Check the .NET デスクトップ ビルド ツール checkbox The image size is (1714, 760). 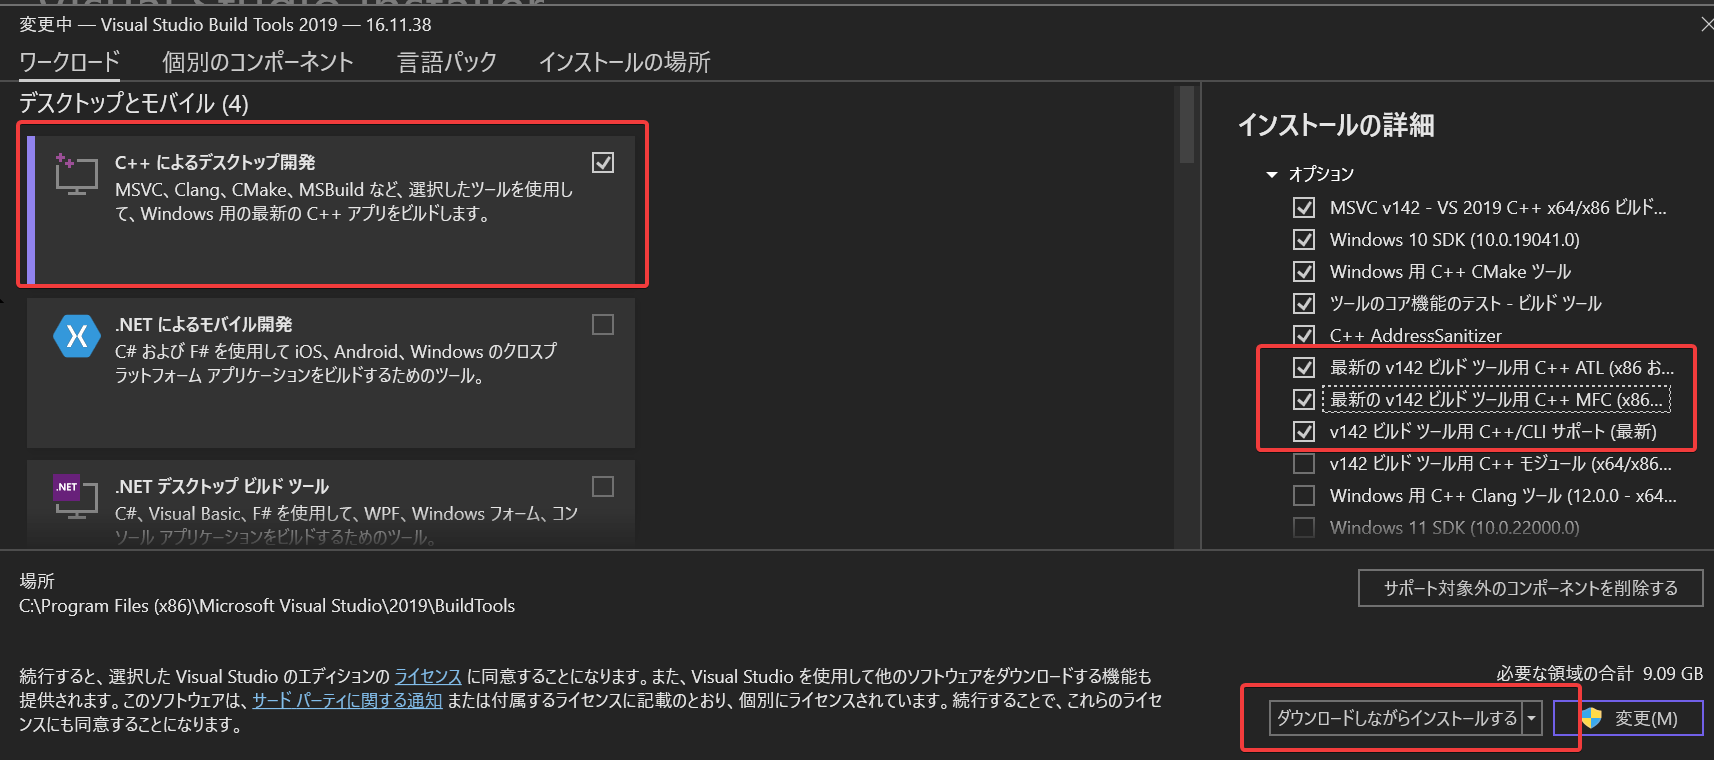(x=603, y=486)
